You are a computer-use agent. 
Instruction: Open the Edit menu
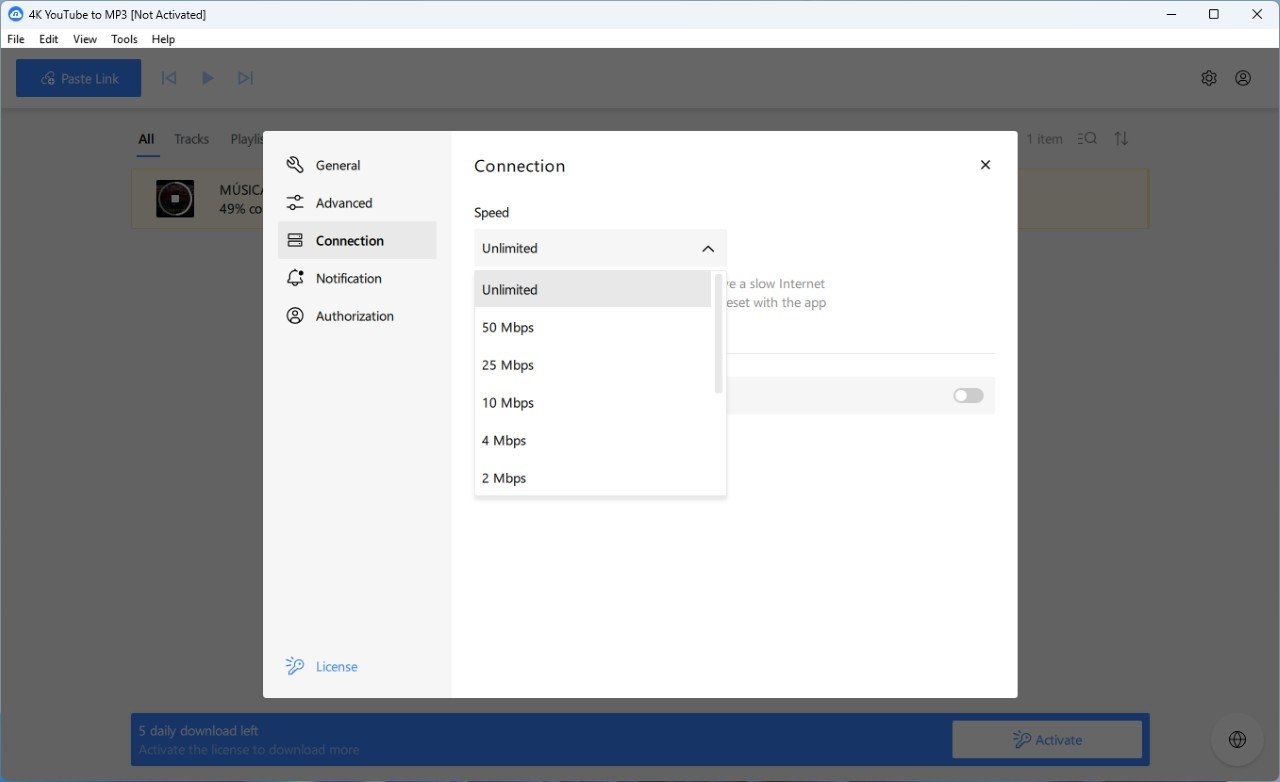tap(49, 39)
